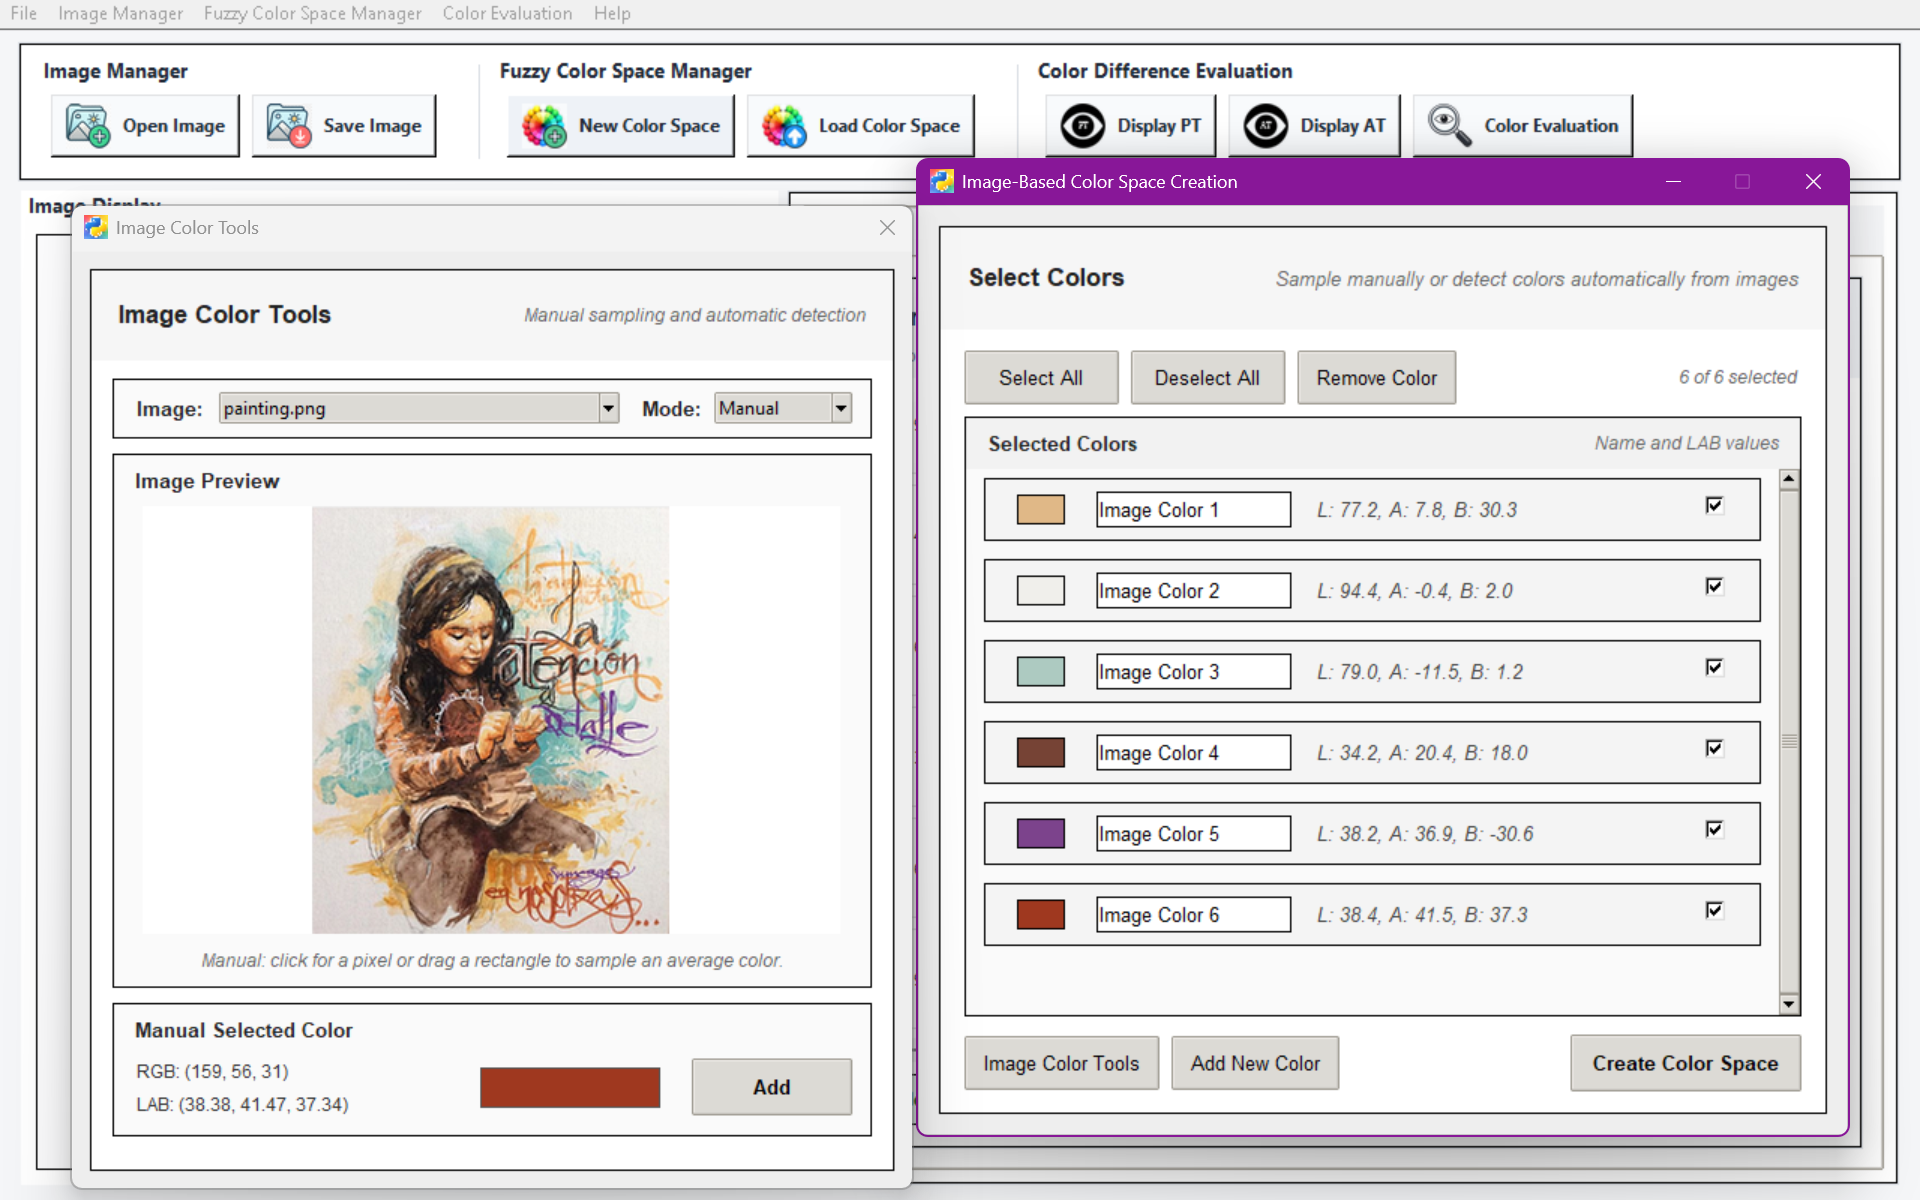Click the Image Color 3 name field
This screenshot has height=1200, width=1920.
[x=1193, y=672]
